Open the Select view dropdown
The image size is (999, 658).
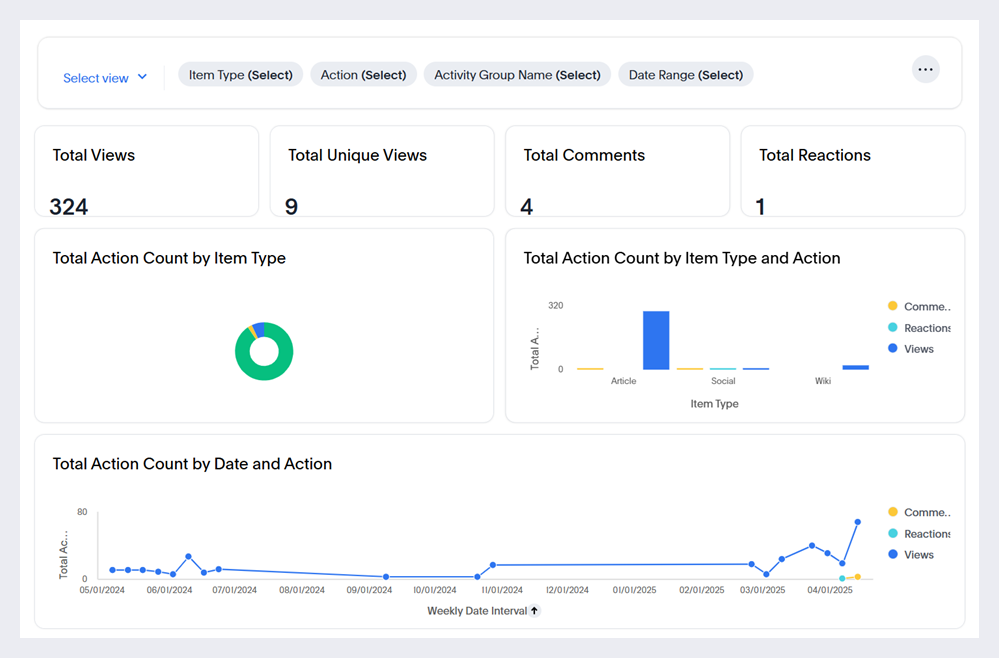[105, 77]
